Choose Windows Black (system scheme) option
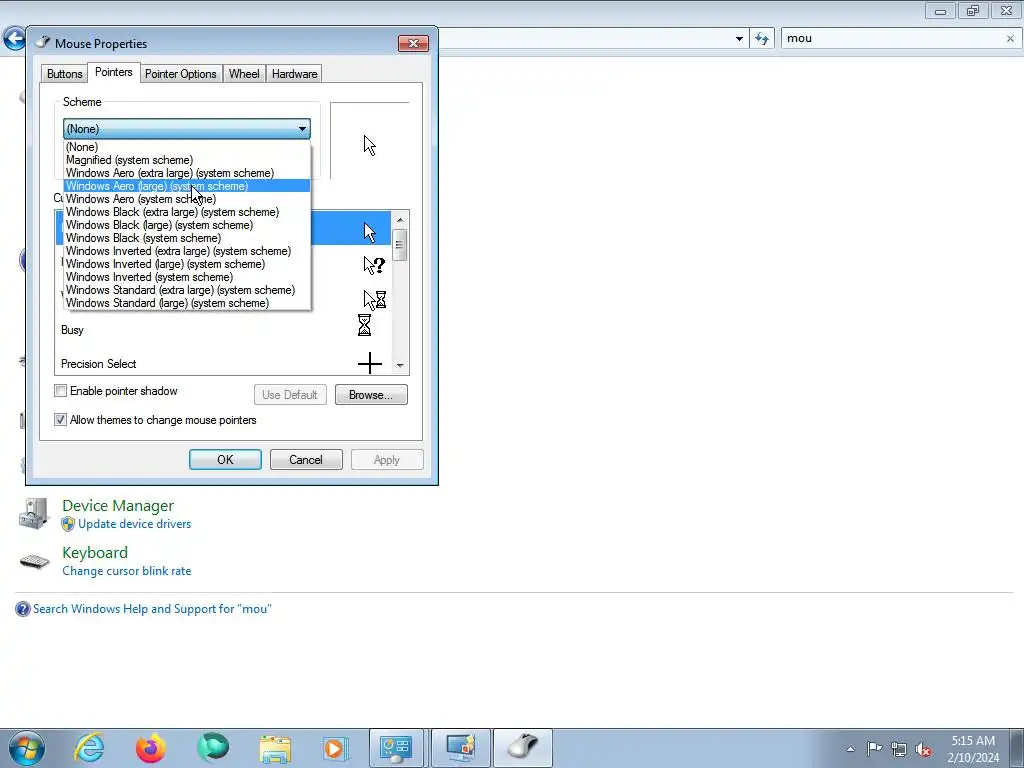The width and height of the screenshot is (1024, 768). [x=187, y=238]
